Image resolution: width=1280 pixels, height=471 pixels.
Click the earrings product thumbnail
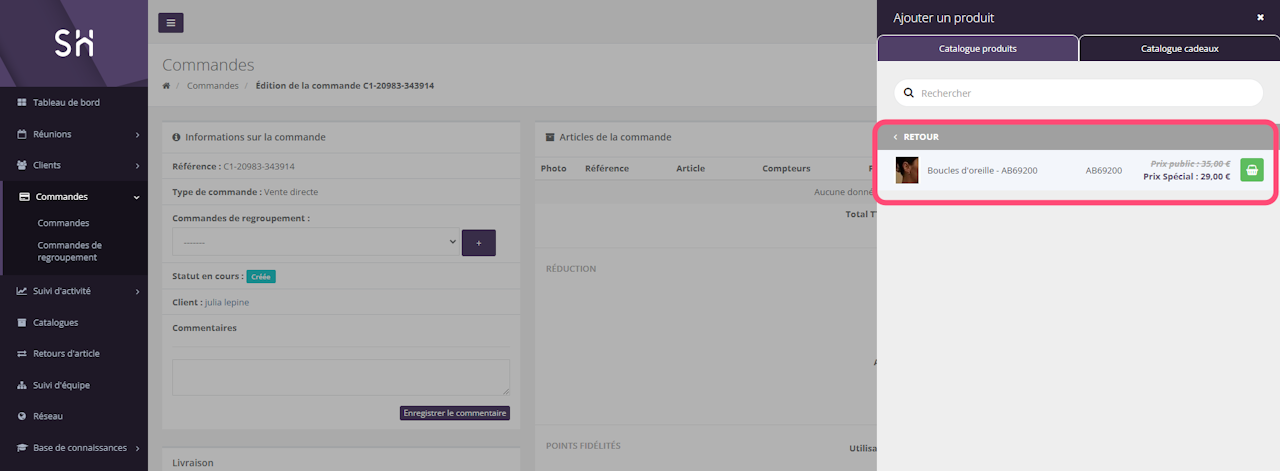[x=907, y=170]
